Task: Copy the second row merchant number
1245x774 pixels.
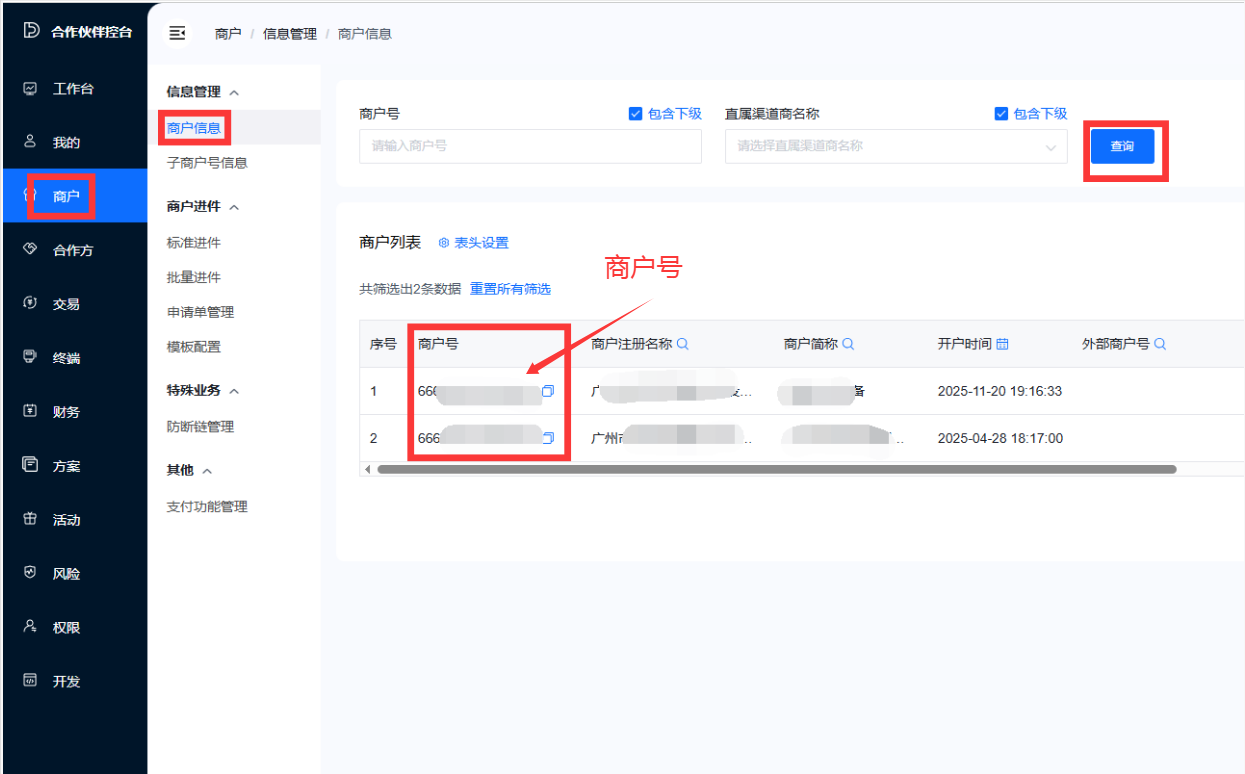Action: 547,438
